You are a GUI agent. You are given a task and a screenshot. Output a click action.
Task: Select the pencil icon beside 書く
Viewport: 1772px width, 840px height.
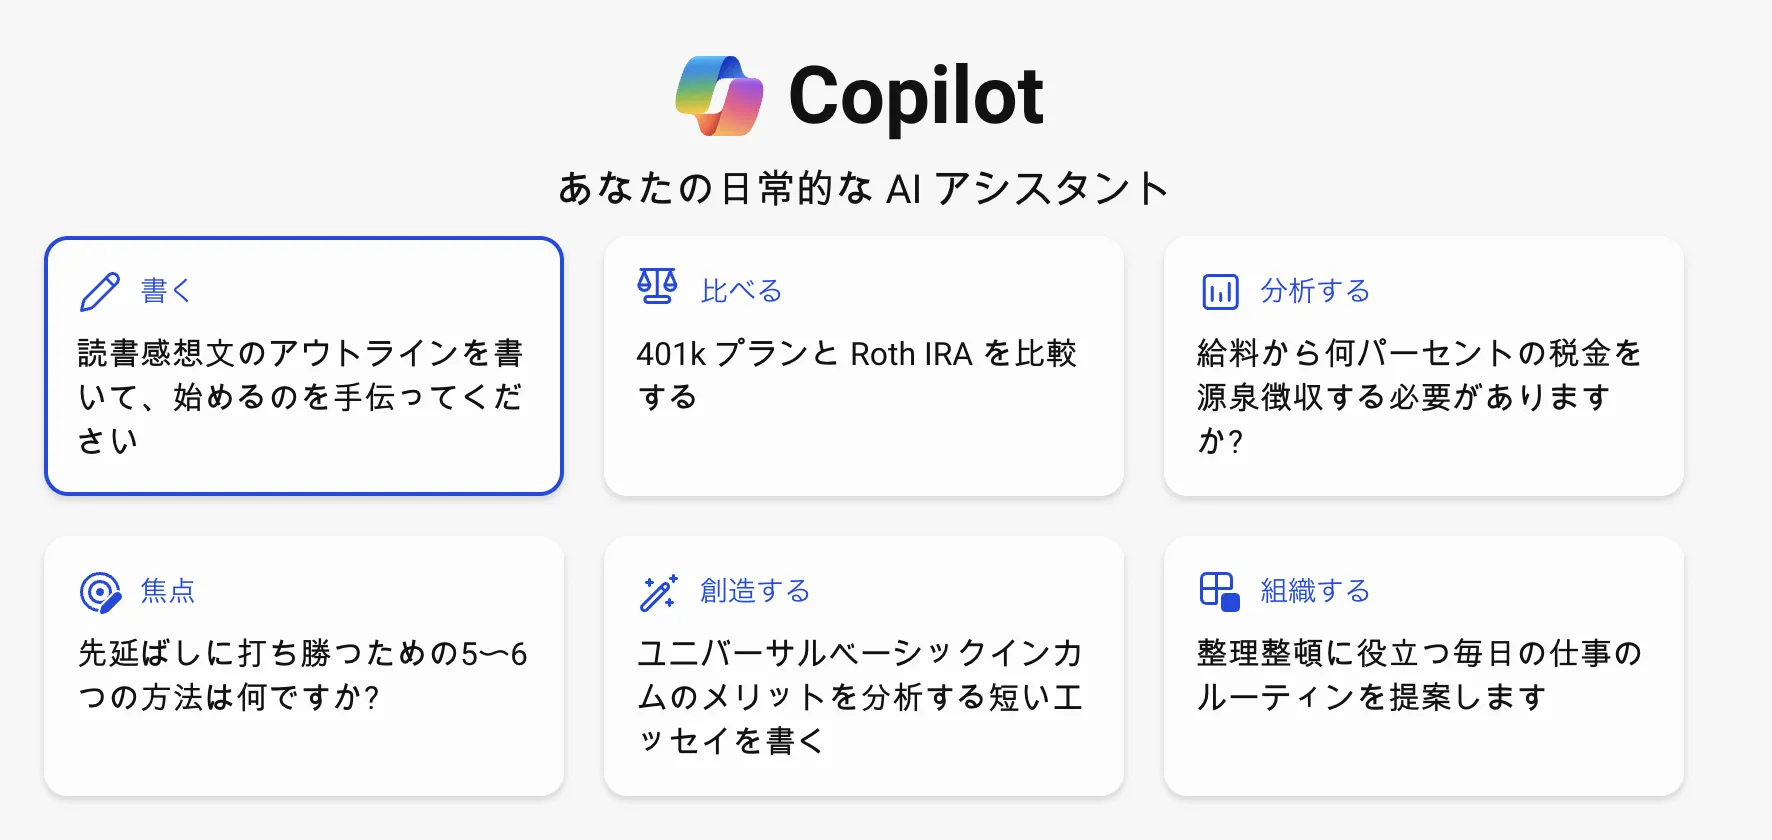pyautogui.click(x=97, y=290)
